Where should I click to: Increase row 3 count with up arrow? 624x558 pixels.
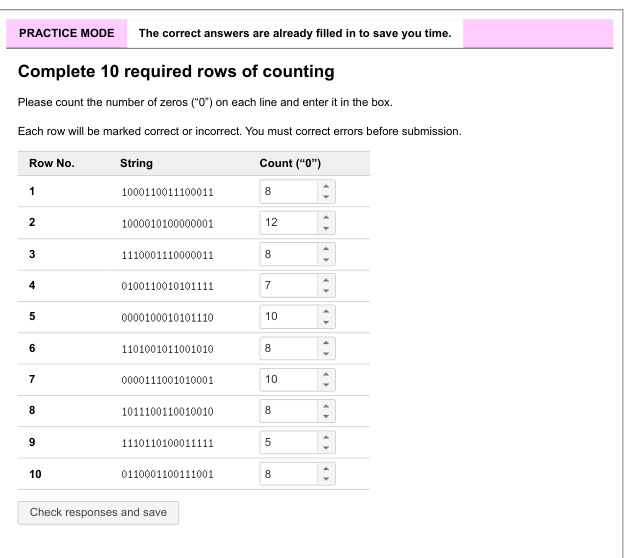(326, 250)
